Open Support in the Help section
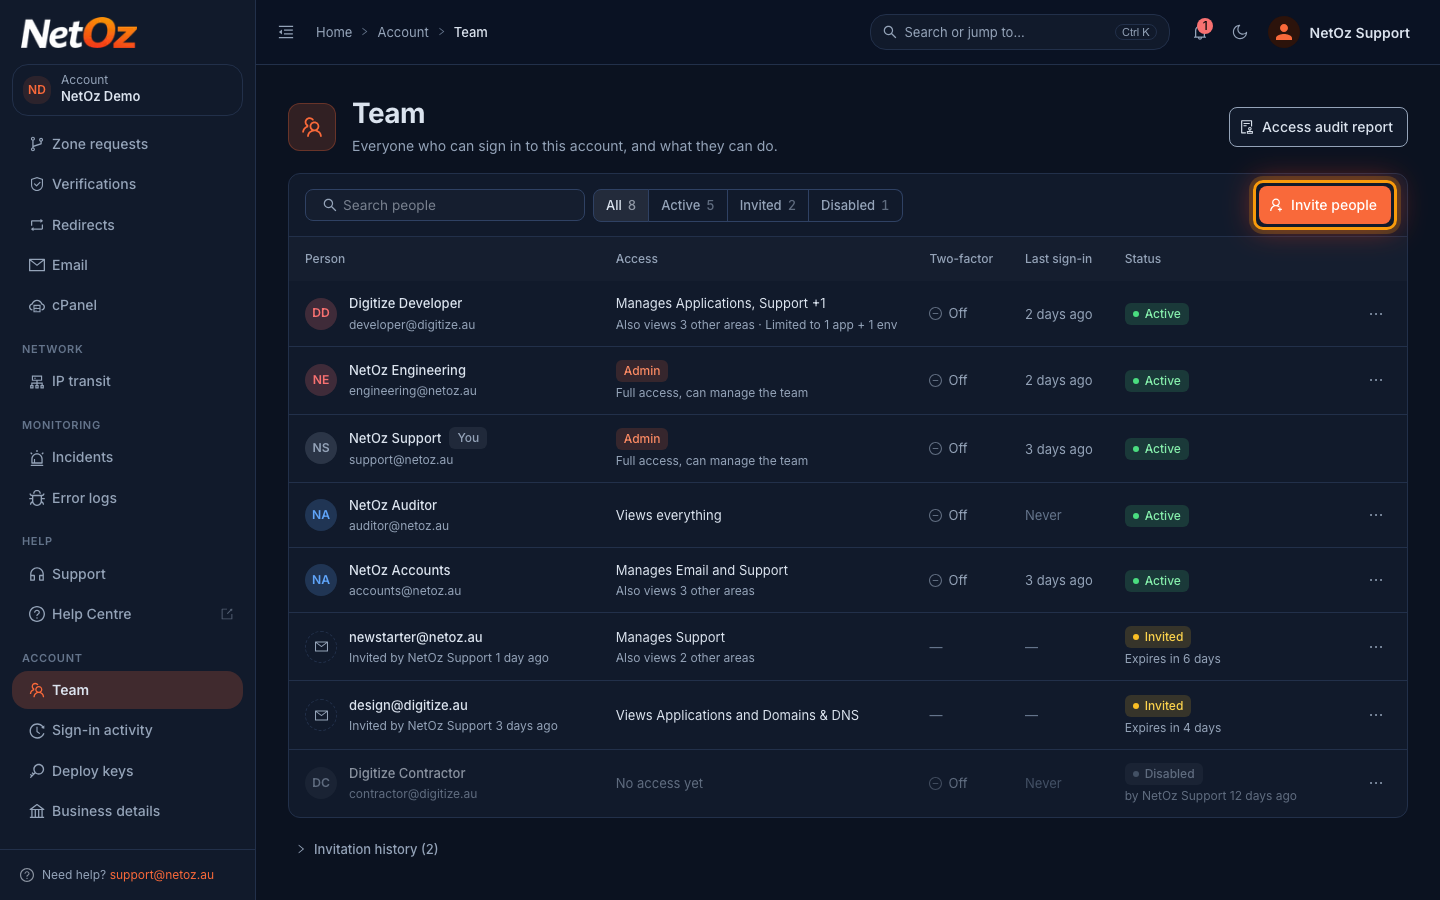Screen dimensions: 1440x900 tap(127, 574)
